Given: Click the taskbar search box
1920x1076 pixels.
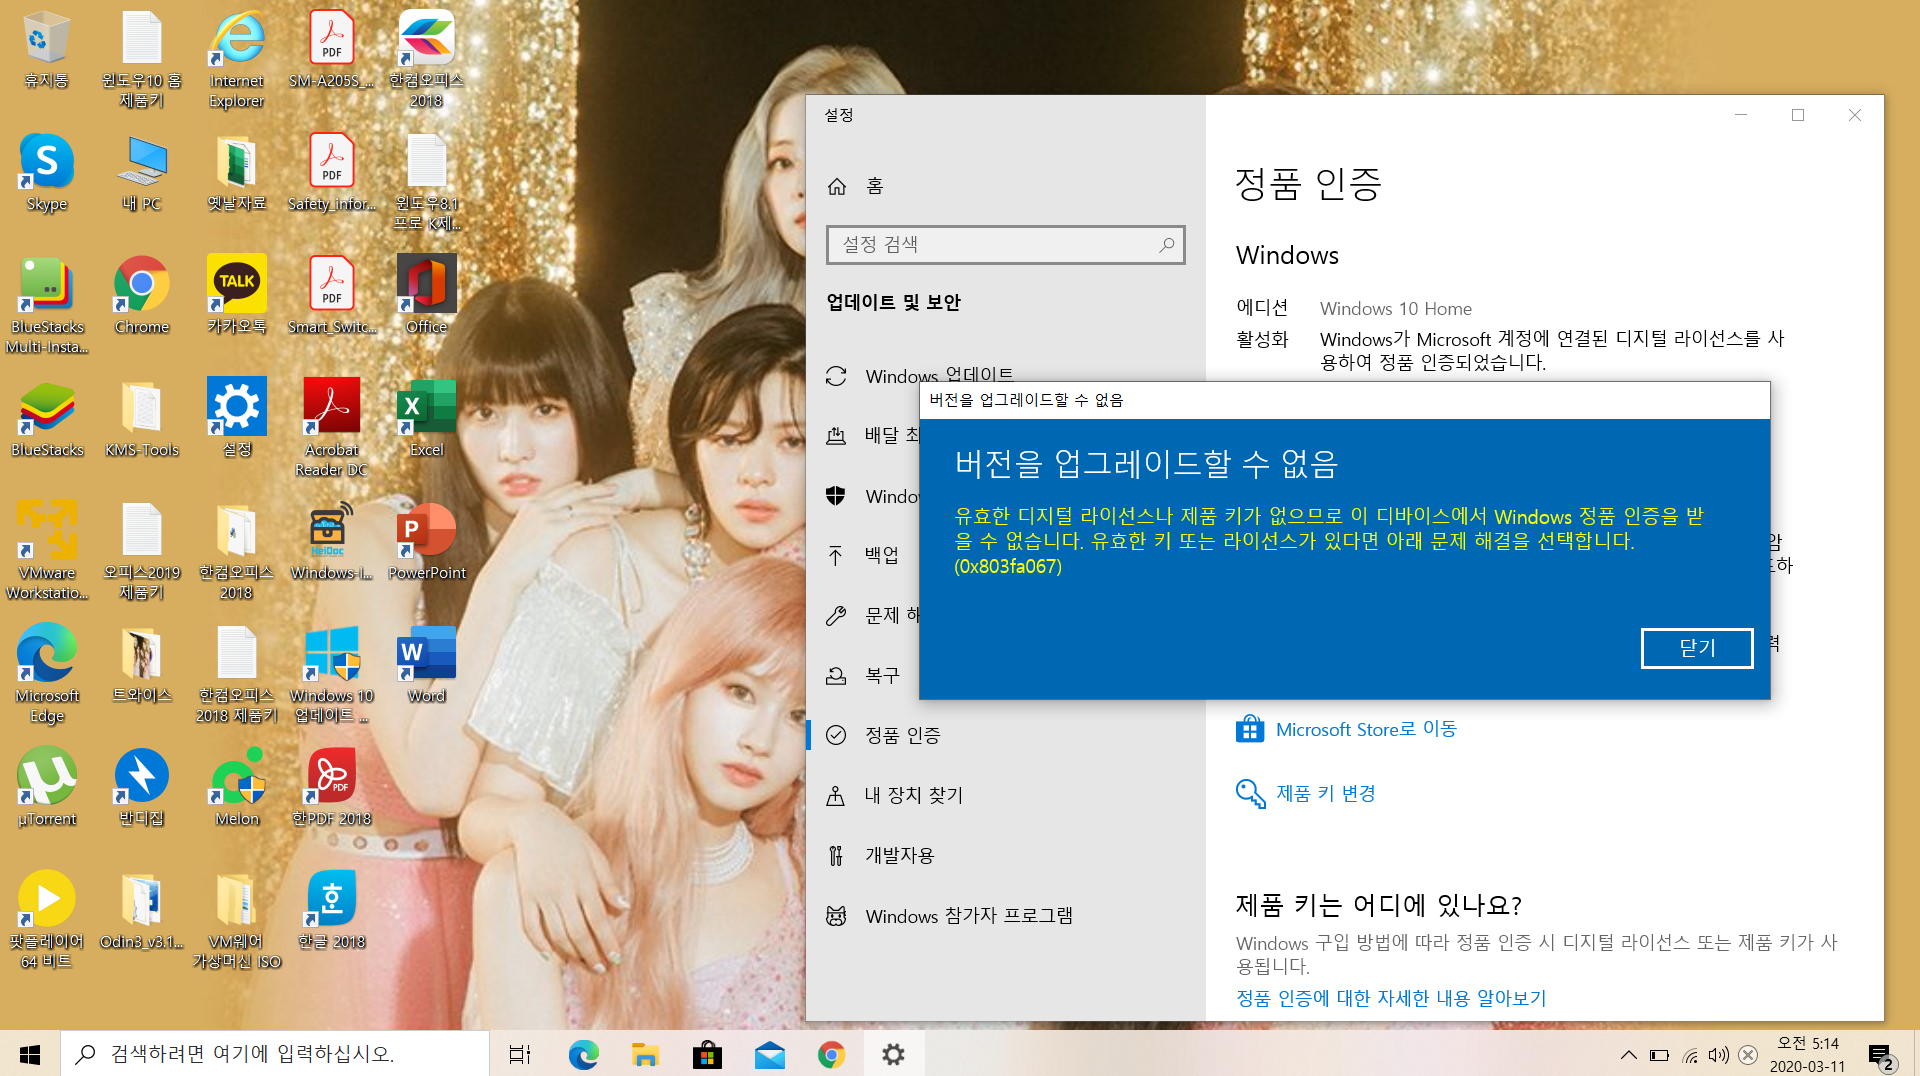Looking at the screenshot, I should [x=275, y=1054].
